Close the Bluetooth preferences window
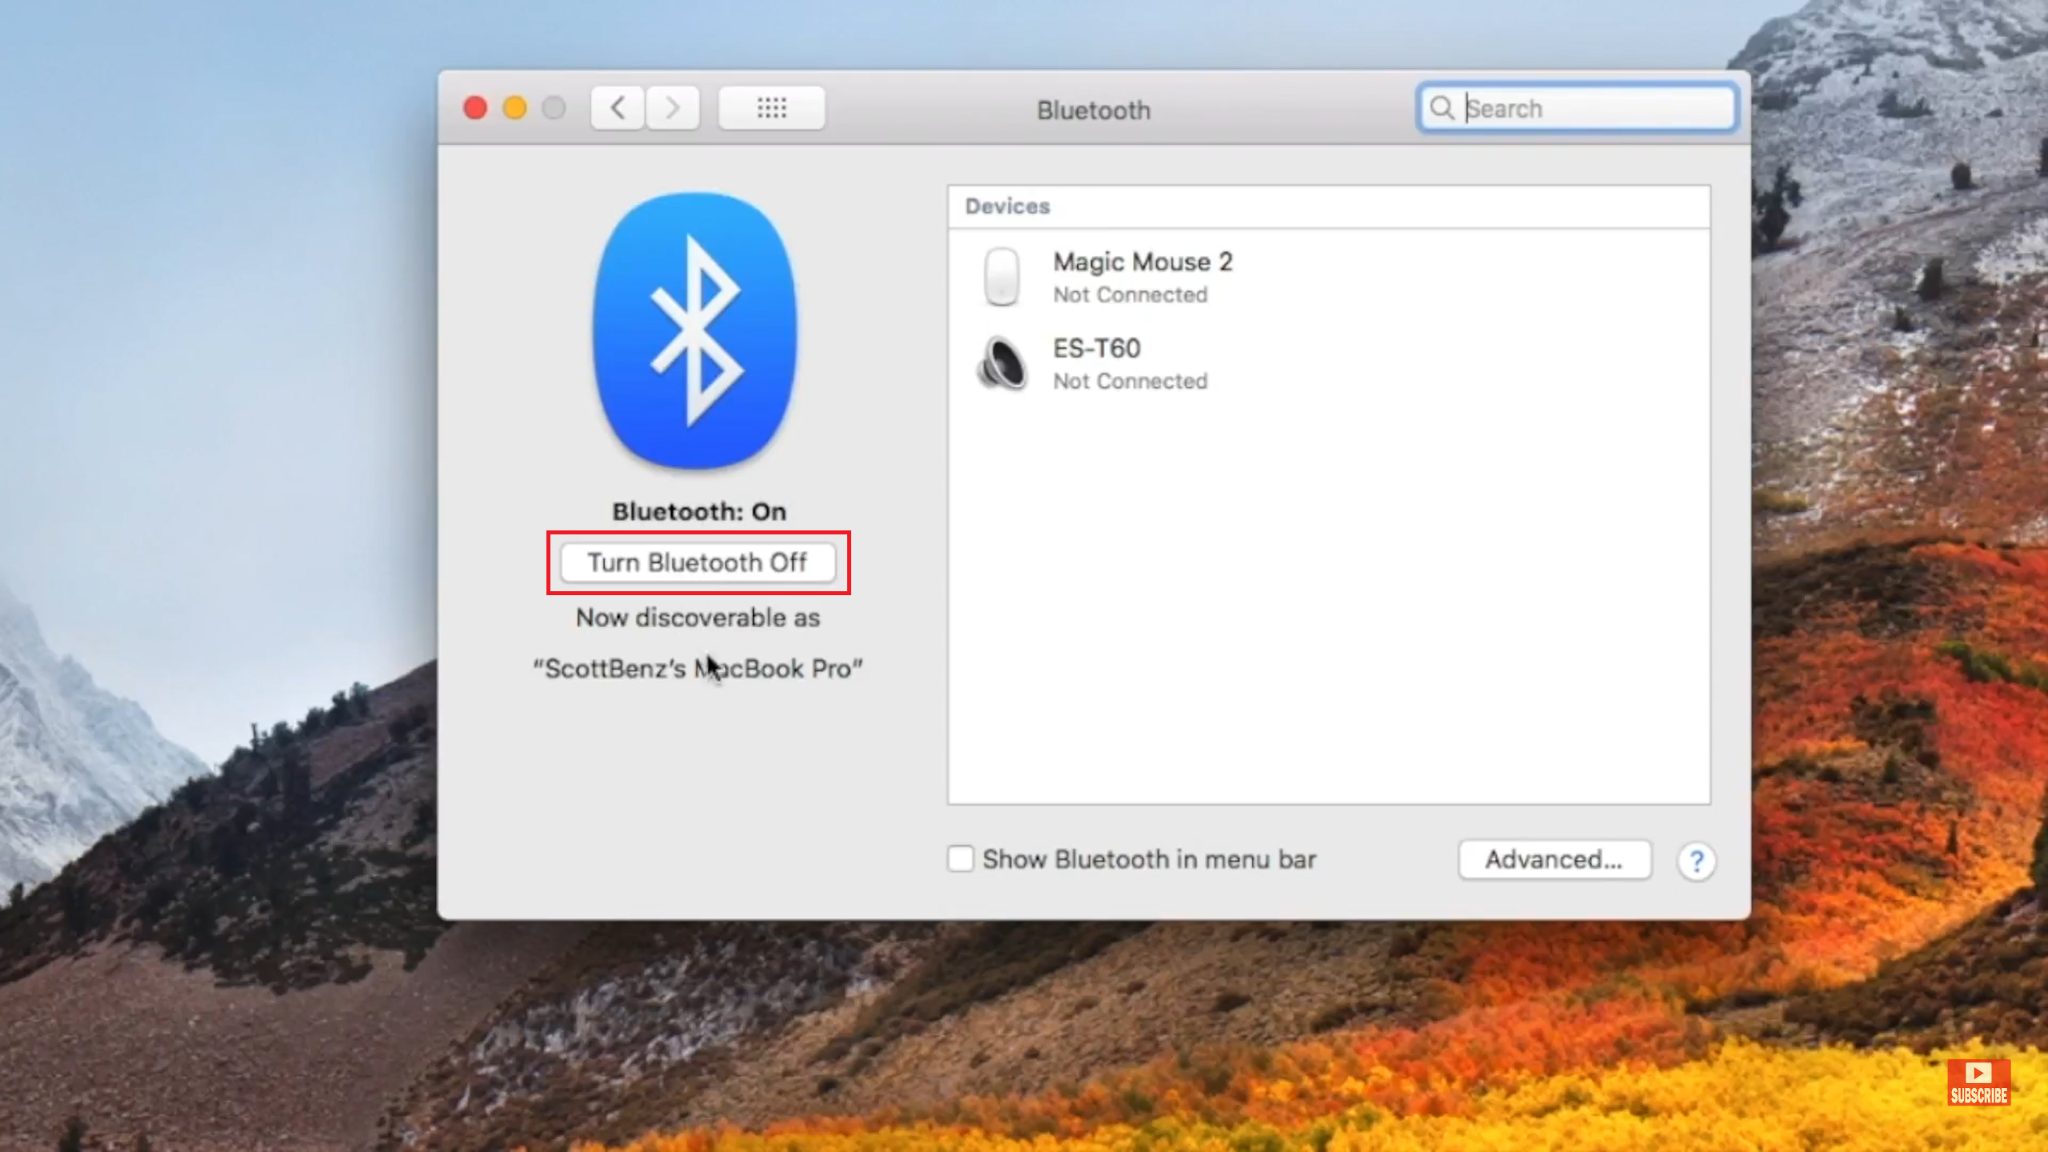The image size is (2048, 1152). pyautogui.click(x=476, y=108)
